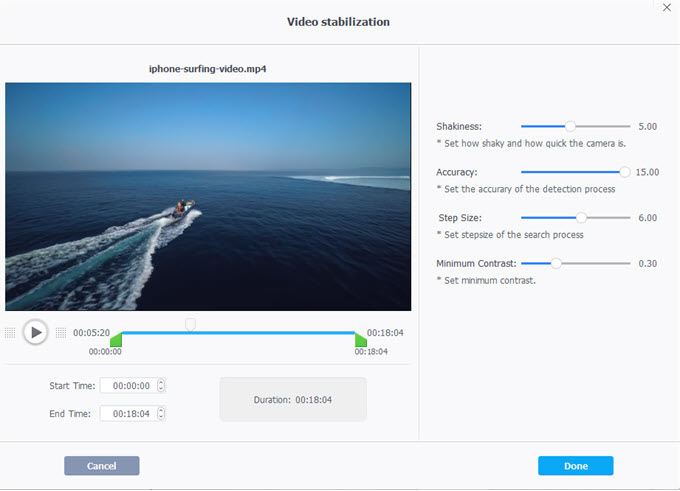The image size is (680, 491).
Task: Click the green end trim marker
Action: pyautogui.click(x=360, y=339)
